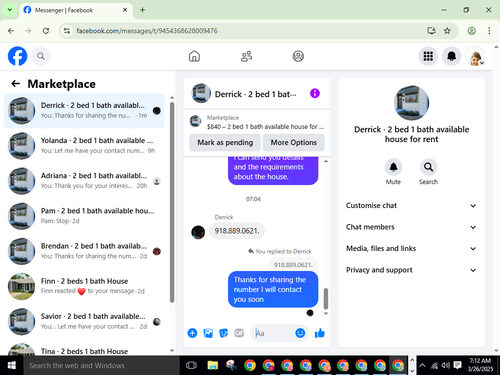Screen dimensions: 500x375
Task: Open the Facebook search icon
Action: coord(41,56)
